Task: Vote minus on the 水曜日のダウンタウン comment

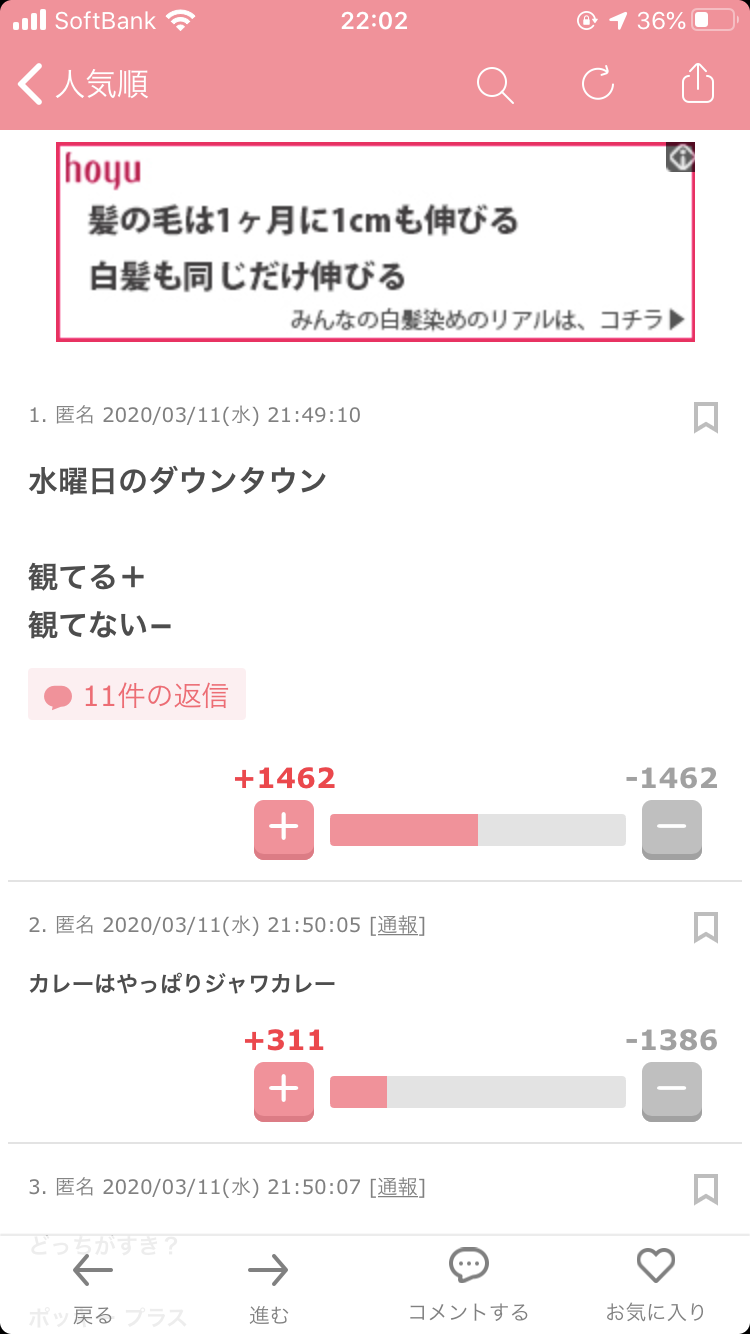Action: pyautogui.click(x=672, y=829)
